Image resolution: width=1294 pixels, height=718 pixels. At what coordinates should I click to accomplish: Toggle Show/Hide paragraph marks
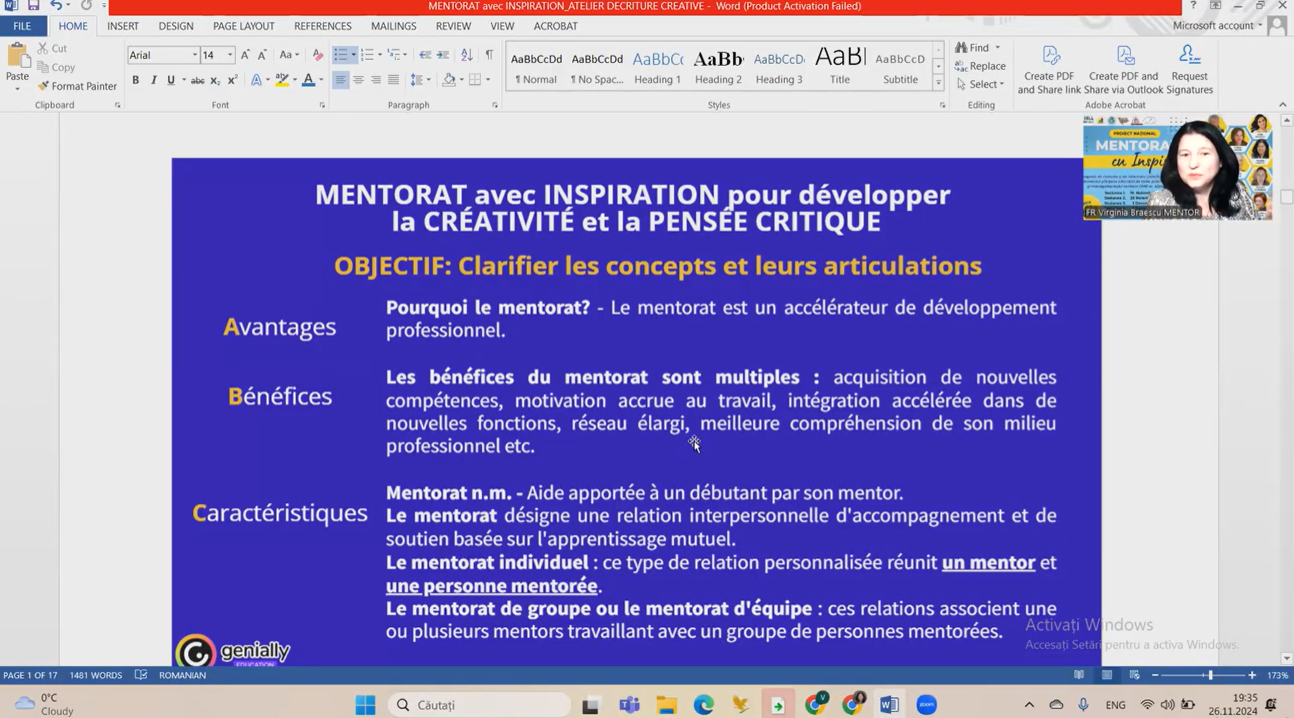tap(489, 55)
